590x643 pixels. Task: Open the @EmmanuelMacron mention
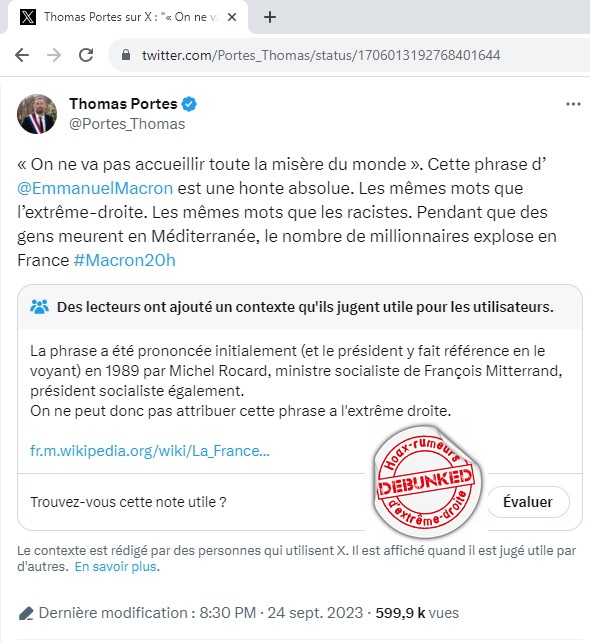[x=95, y=188]
